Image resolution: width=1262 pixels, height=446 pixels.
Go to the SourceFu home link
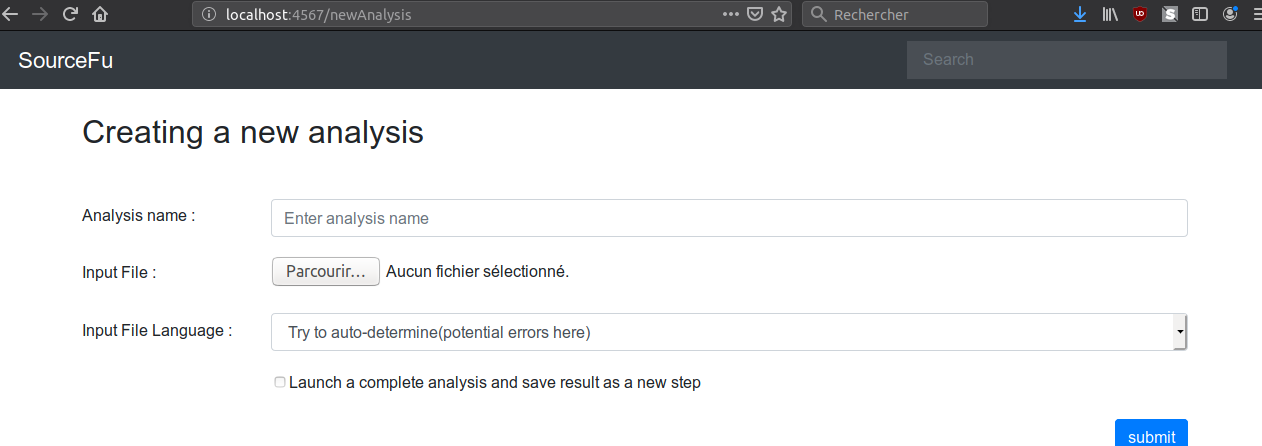coord(66,60)
